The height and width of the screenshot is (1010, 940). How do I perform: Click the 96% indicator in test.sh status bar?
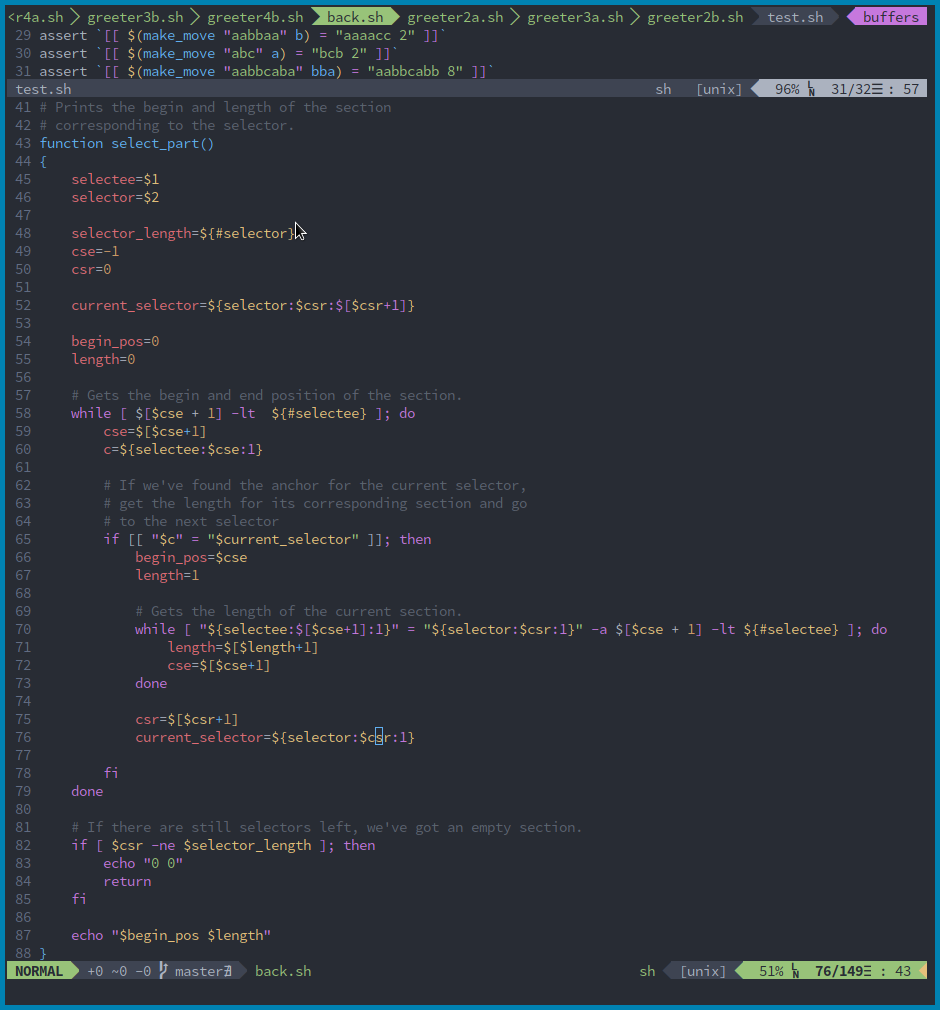[787, 89]
